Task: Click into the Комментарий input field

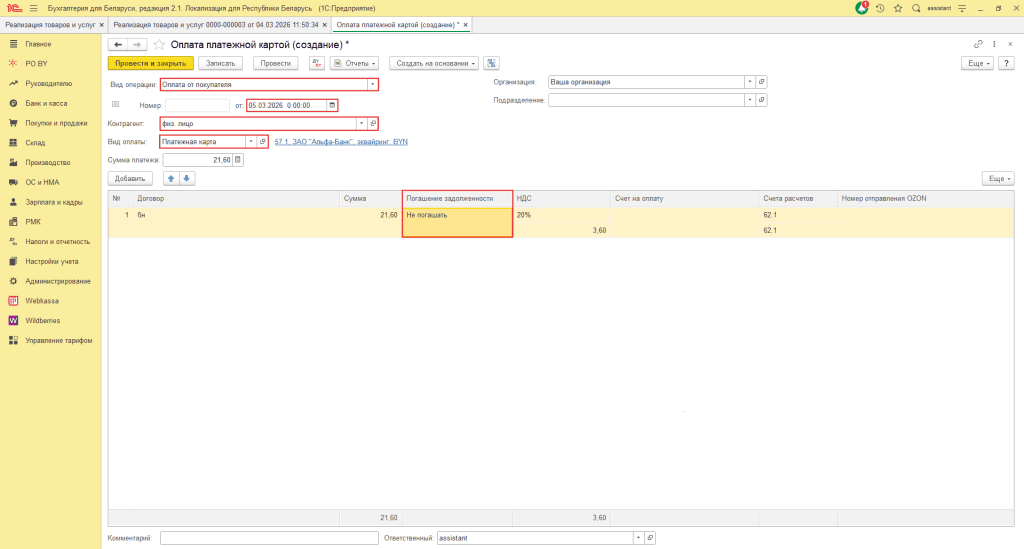Action: [x=267, y=538]
